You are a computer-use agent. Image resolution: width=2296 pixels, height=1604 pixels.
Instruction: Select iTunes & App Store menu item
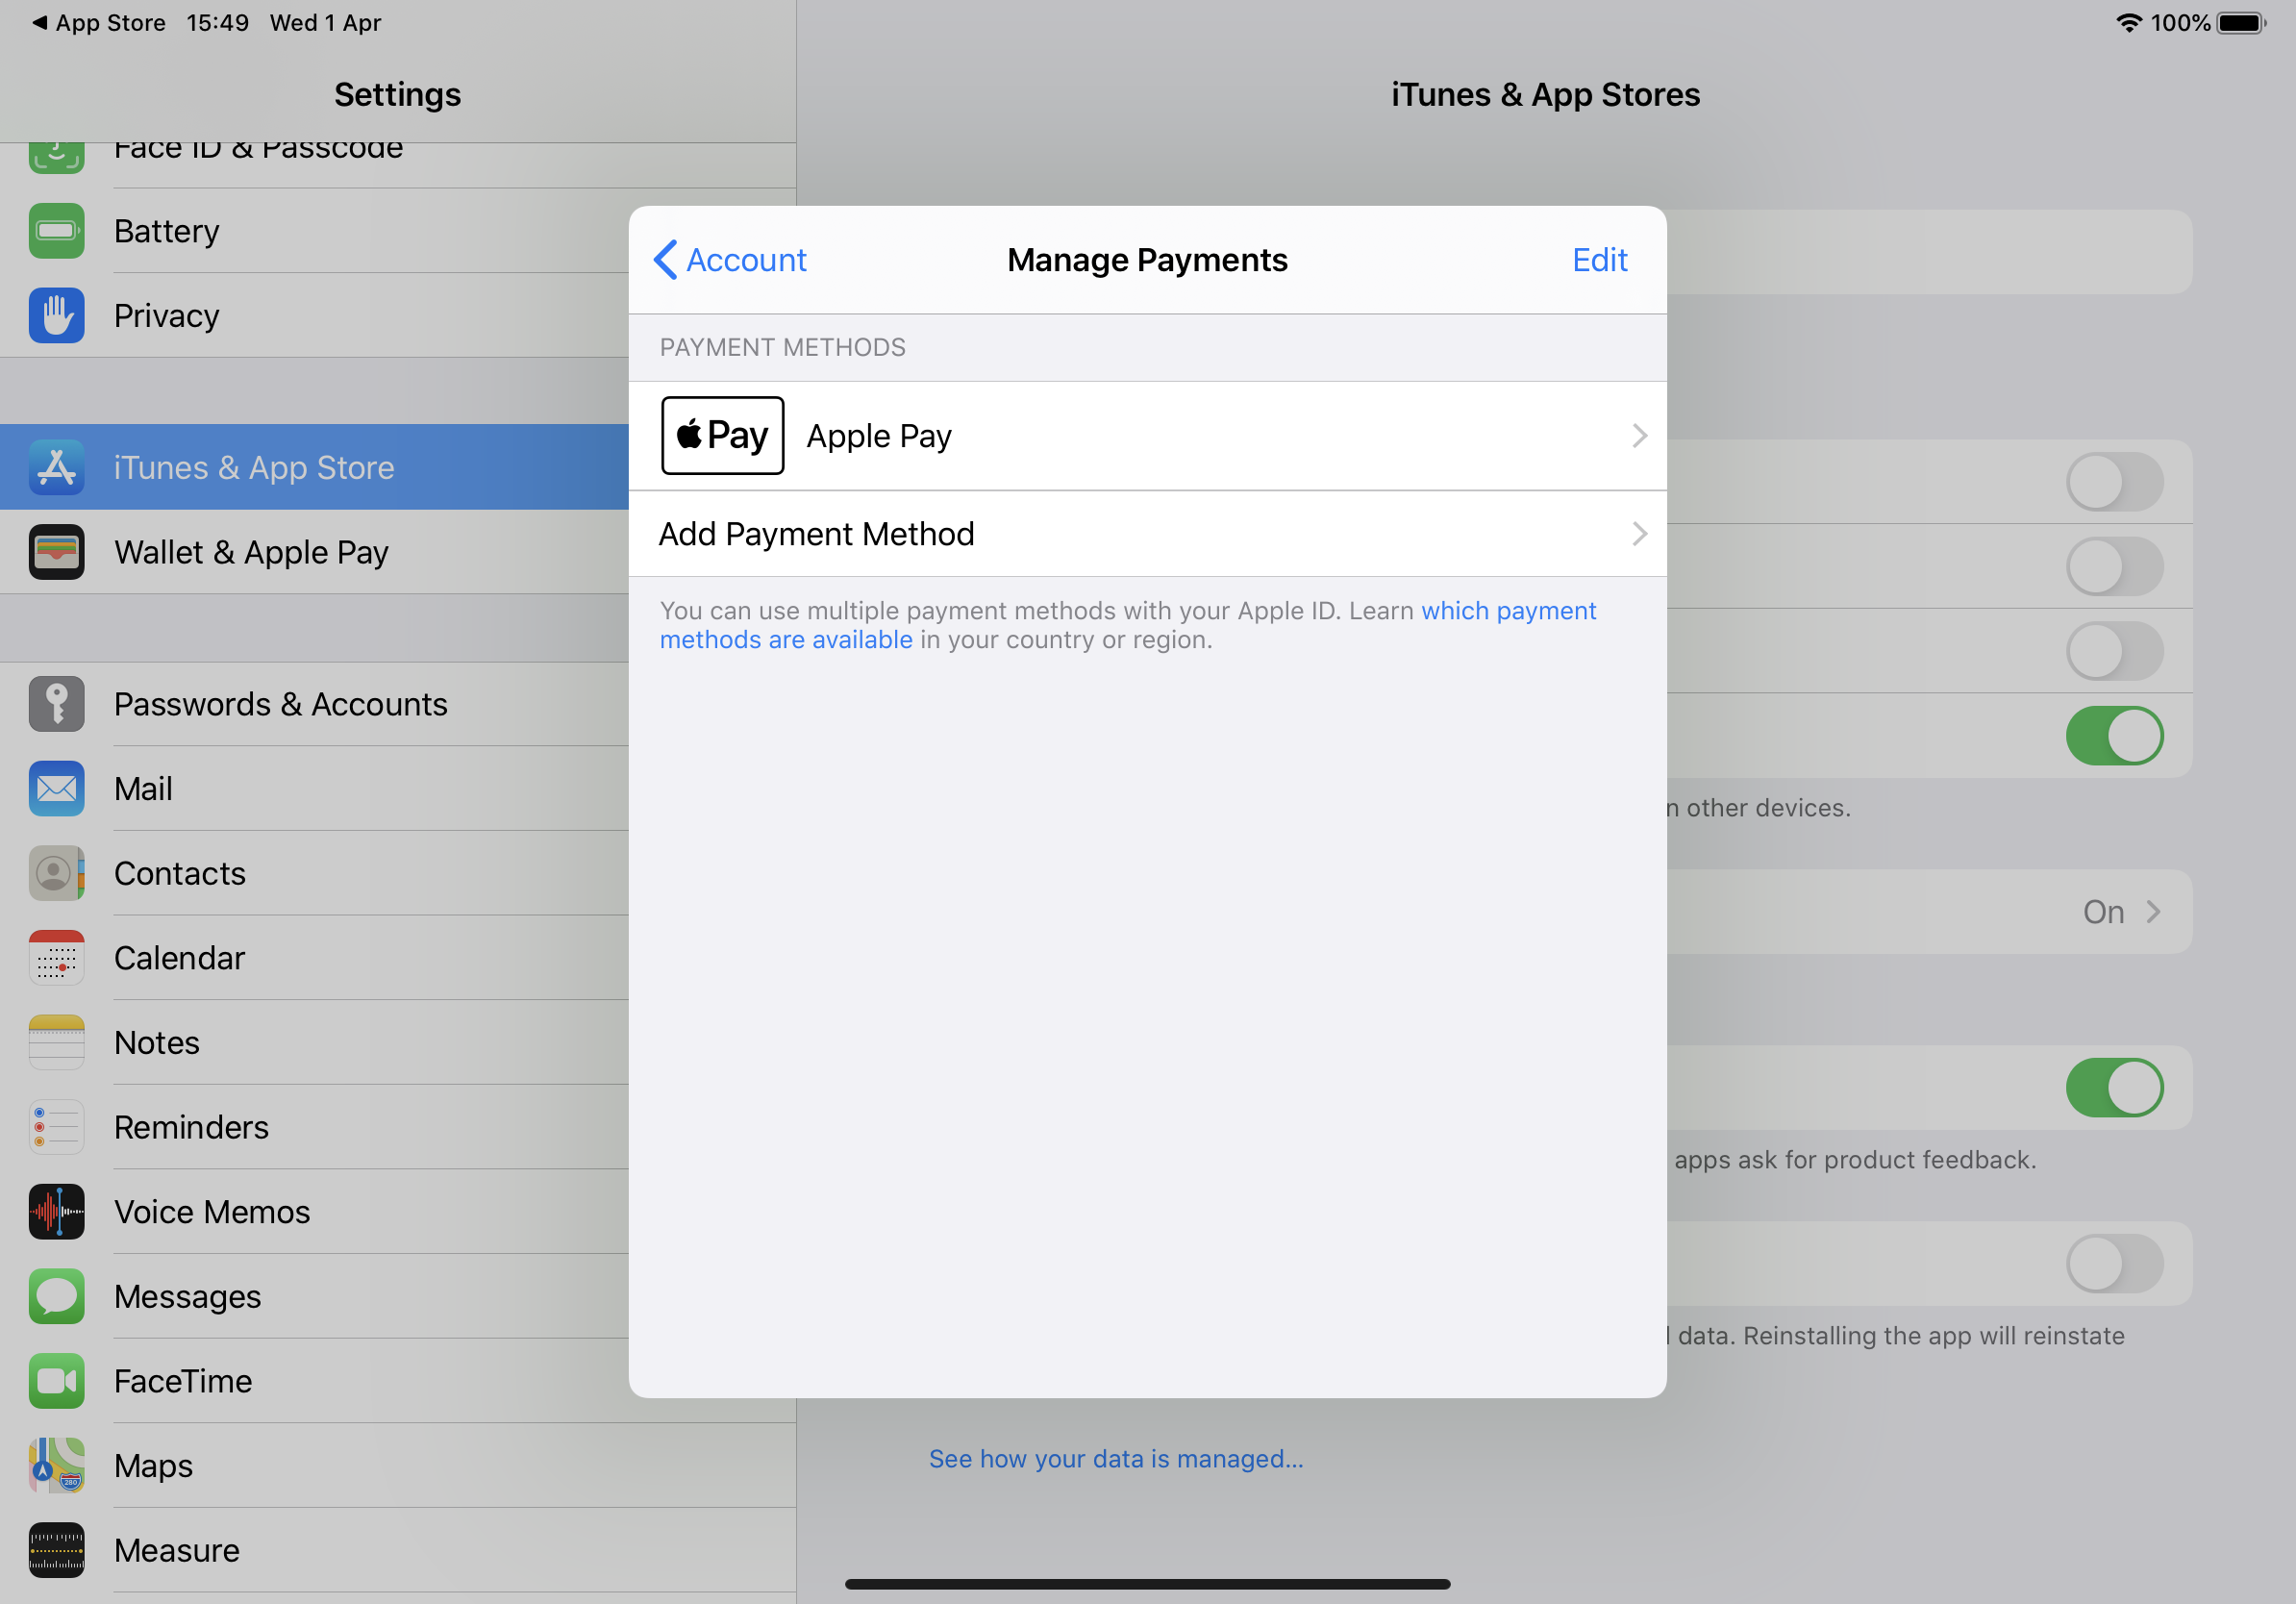(x=254, y=468)
